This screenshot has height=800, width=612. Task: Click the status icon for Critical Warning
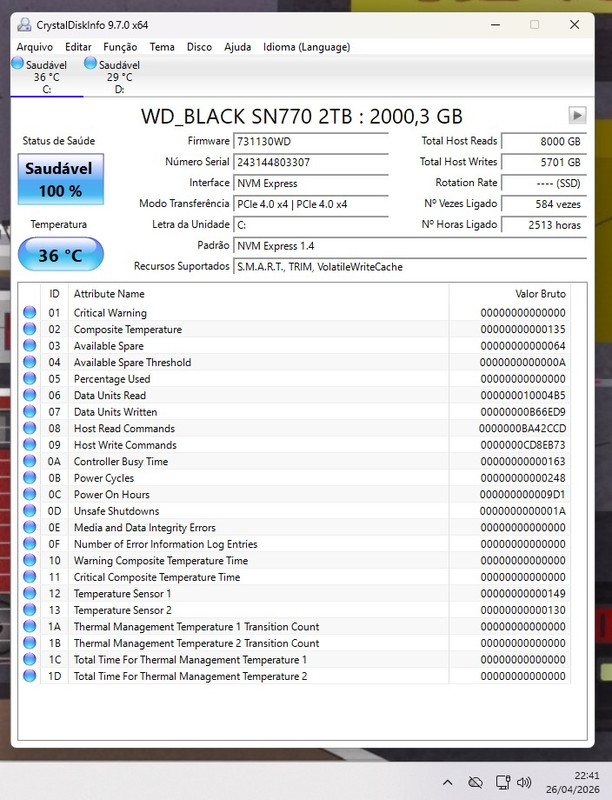click(x=30, y=312)
